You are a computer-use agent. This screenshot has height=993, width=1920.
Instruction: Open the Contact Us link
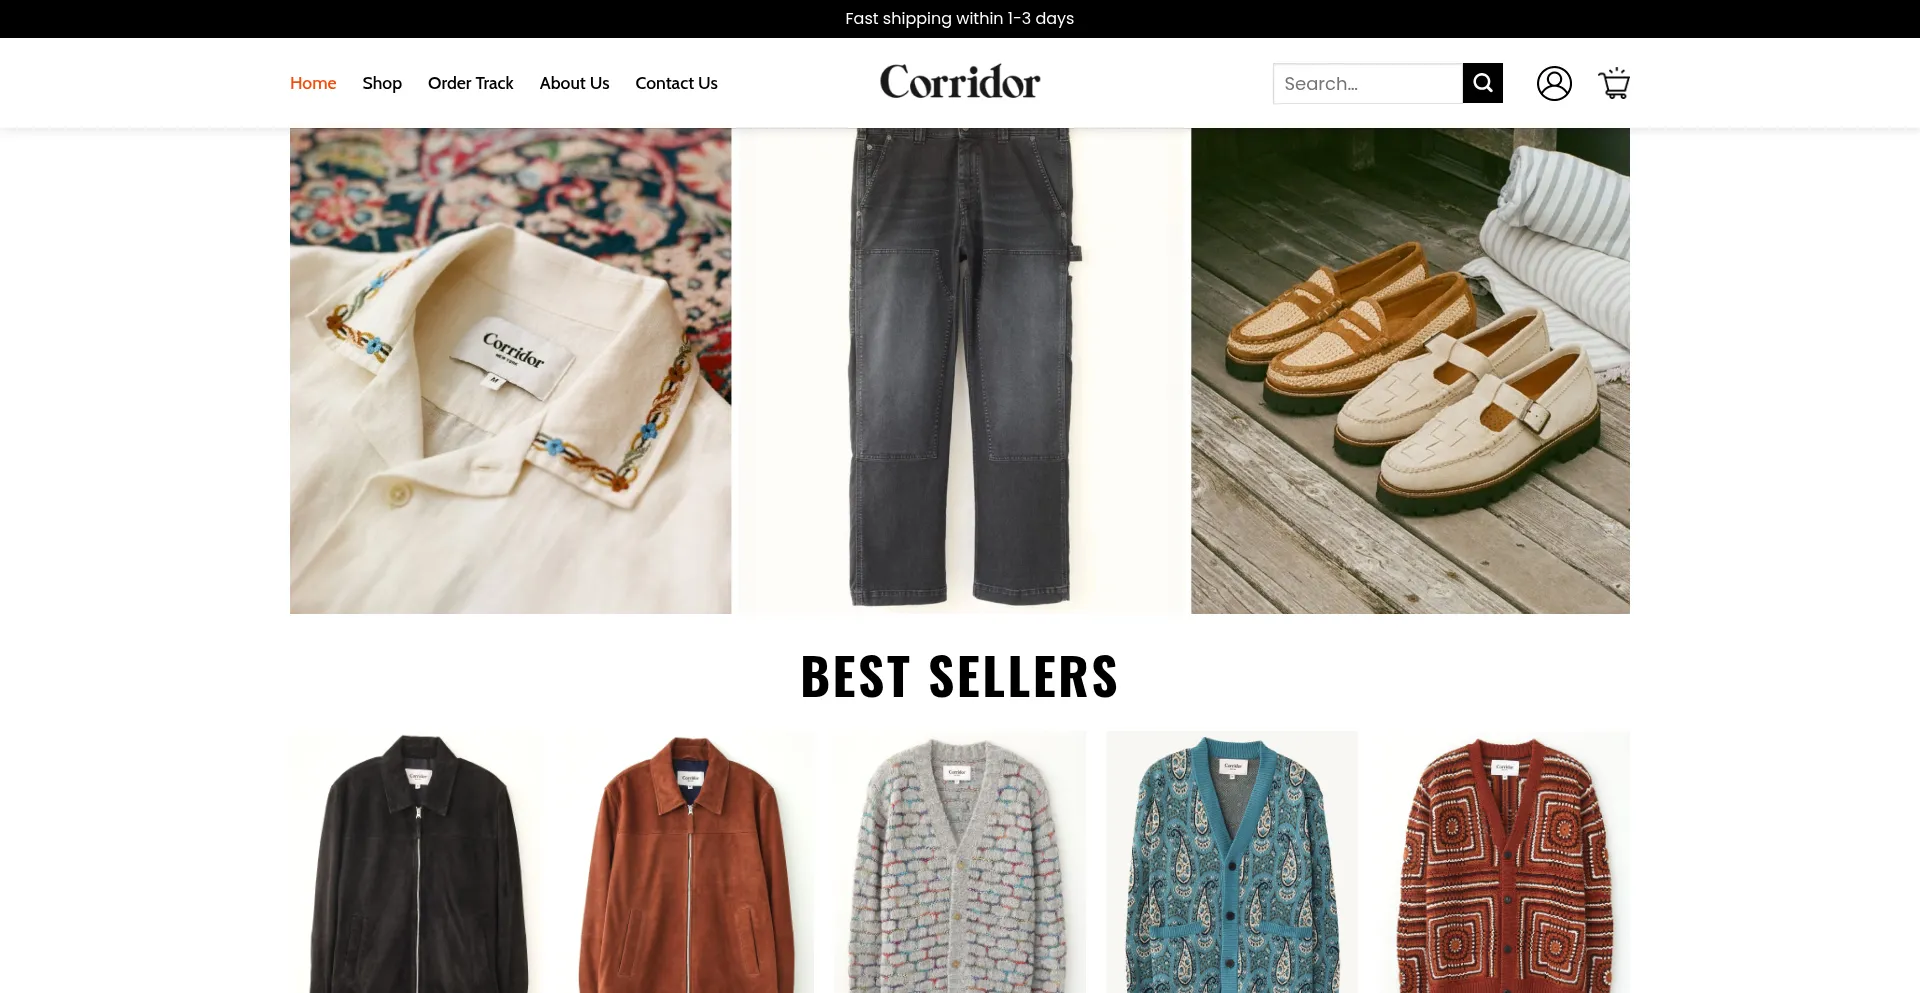(676, 83)
